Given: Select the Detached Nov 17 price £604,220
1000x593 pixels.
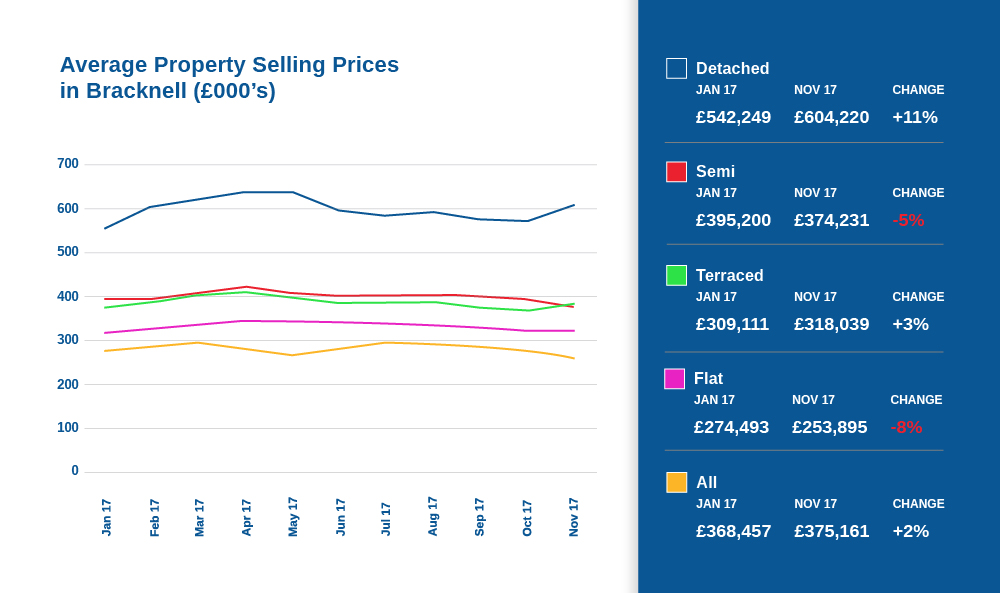Looking at the screenshot, I should click(x=831, y=117).
